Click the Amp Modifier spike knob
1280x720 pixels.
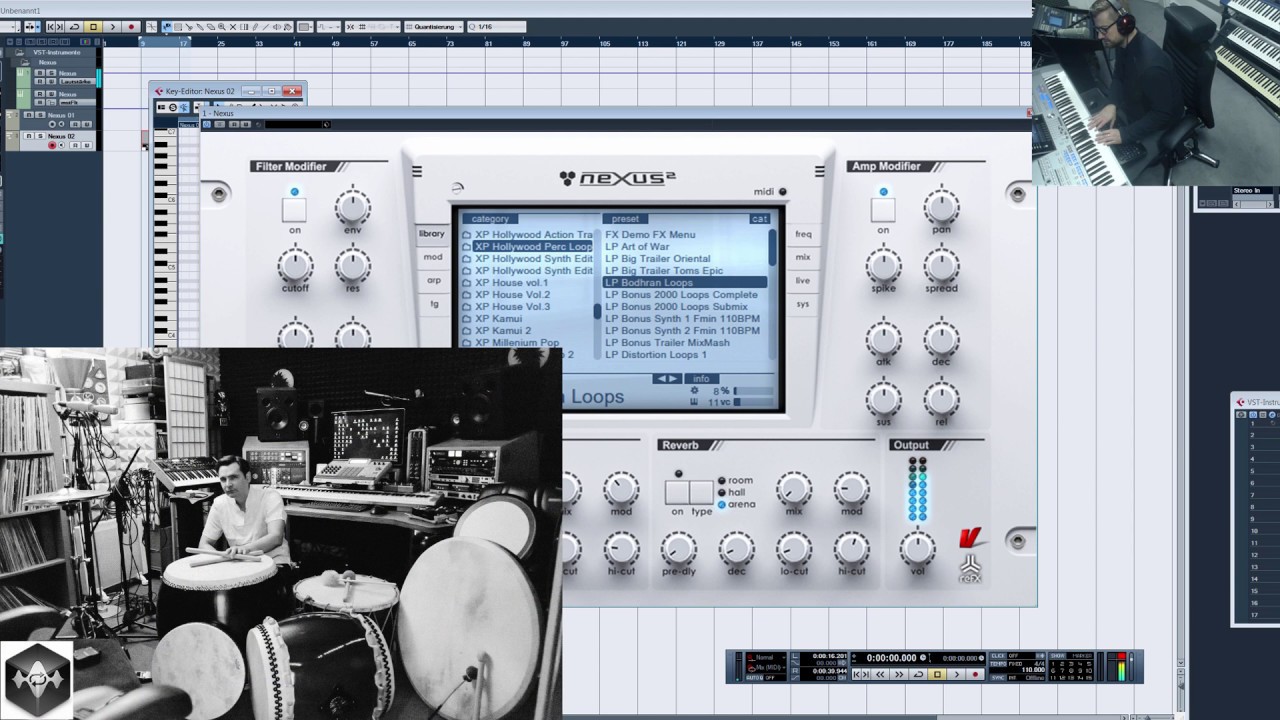(883, 266)
